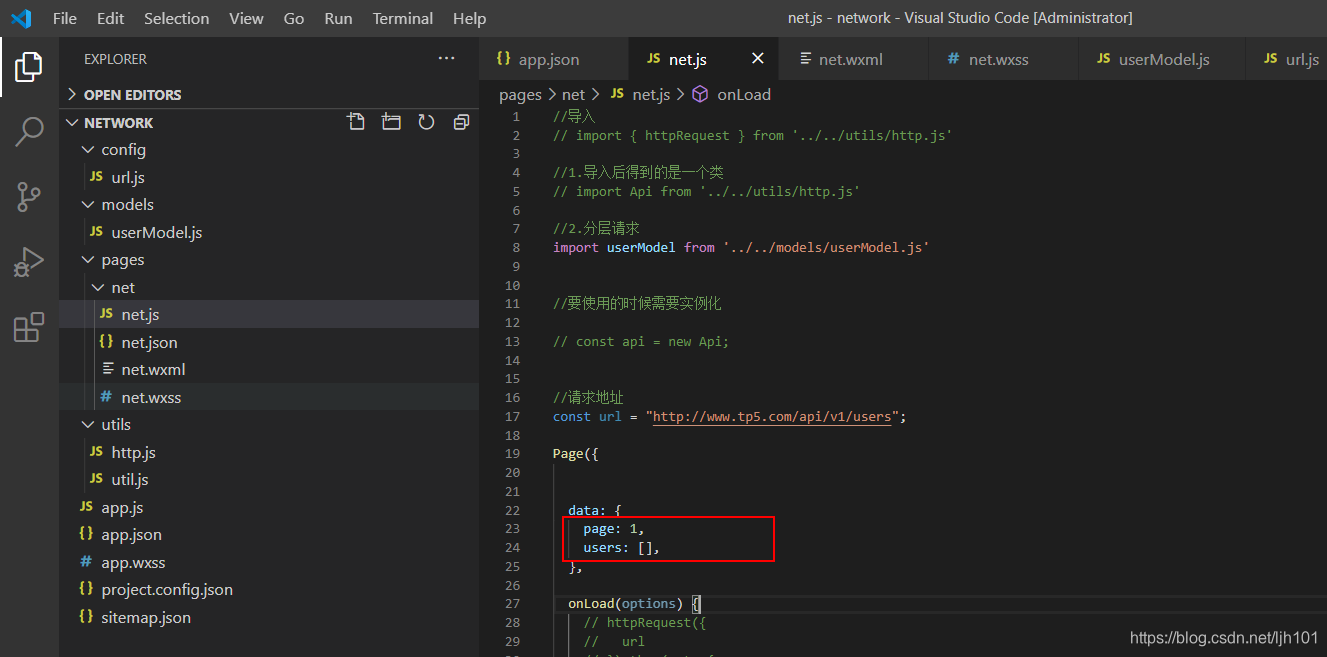Screen dimensions: 1327x657
Task: Create a new file in NETWORK
Action: (356, 122)
